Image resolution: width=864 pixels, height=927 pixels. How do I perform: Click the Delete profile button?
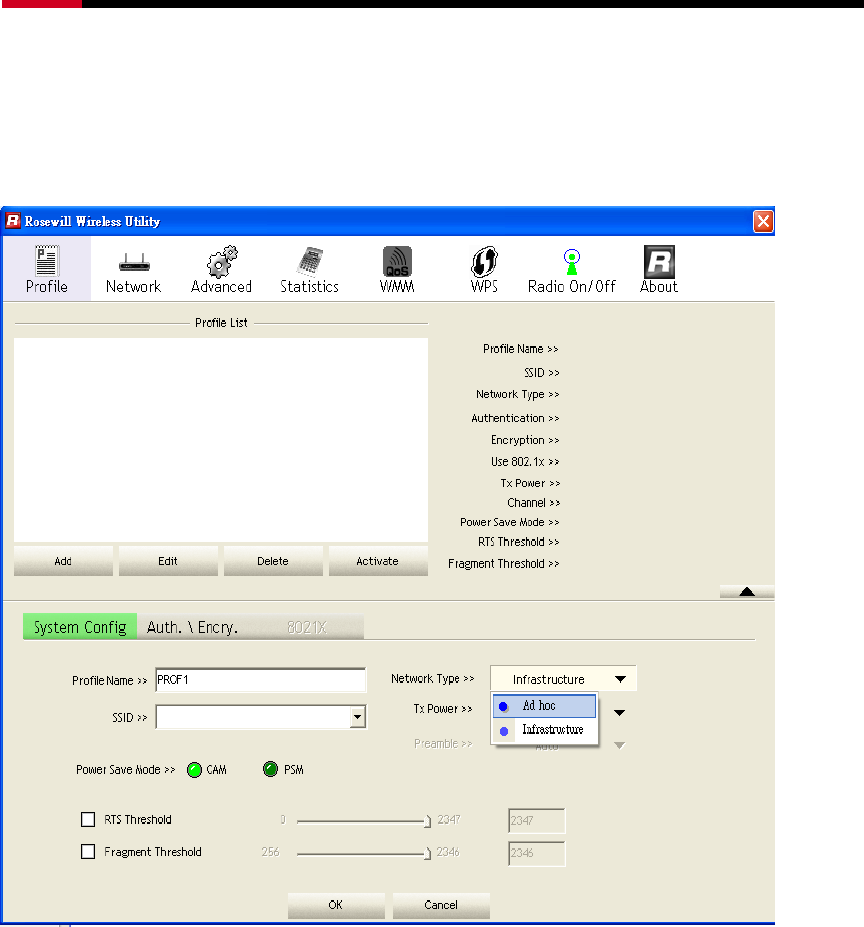[273, 561]
